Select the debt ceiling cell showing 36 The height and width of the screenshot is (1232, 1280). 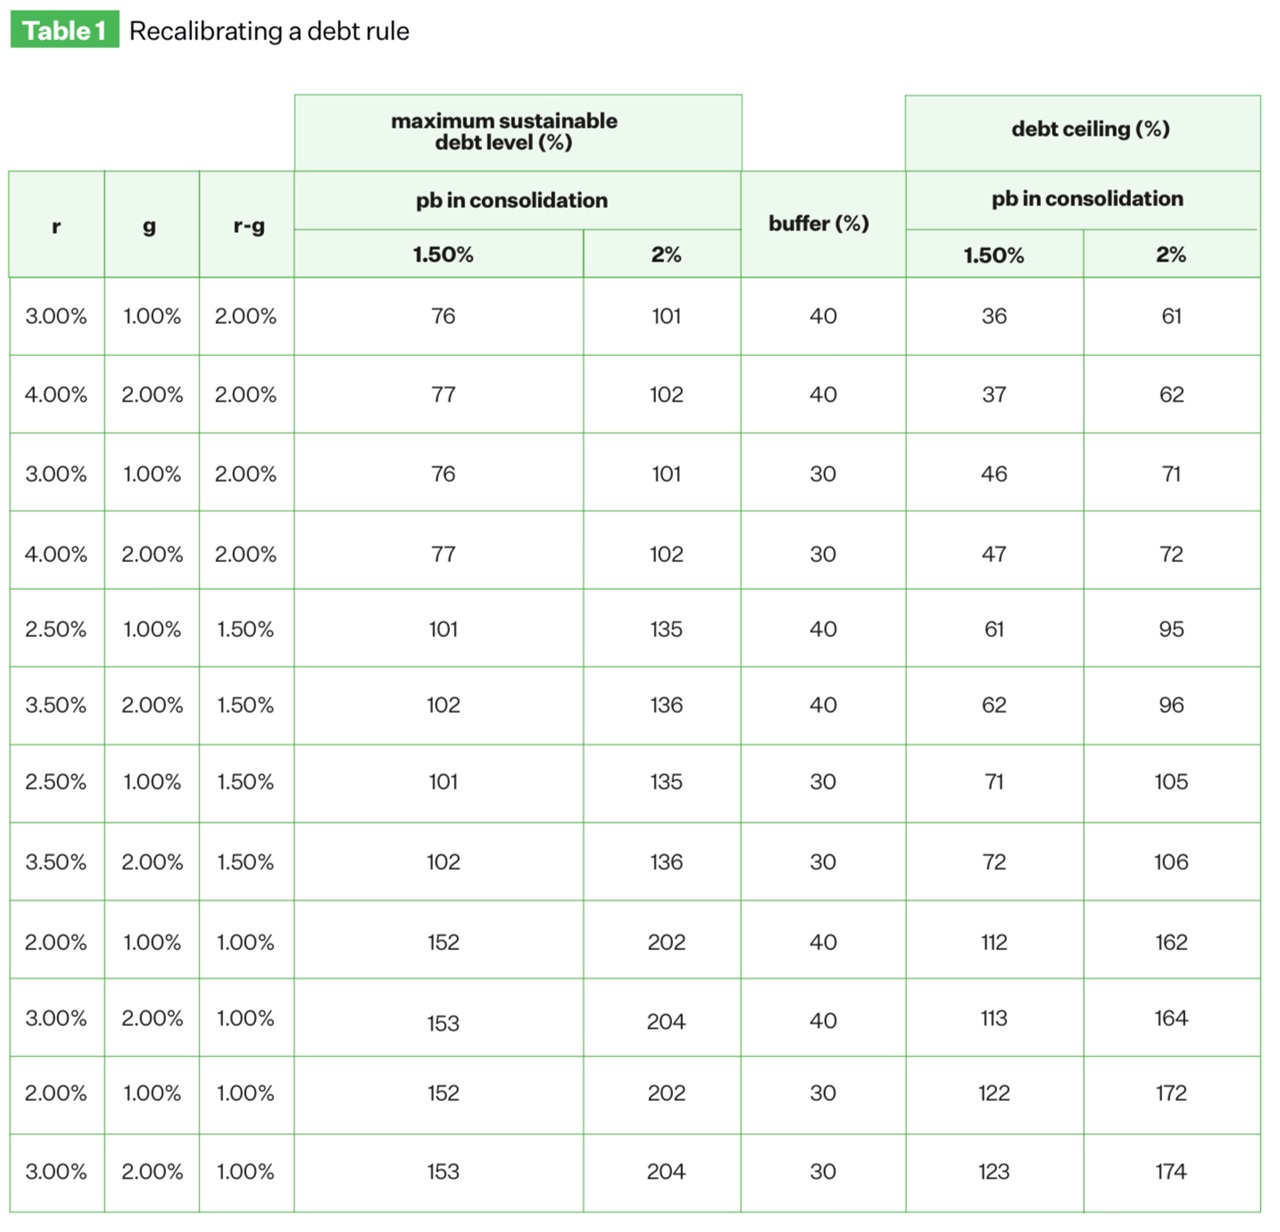994,316
